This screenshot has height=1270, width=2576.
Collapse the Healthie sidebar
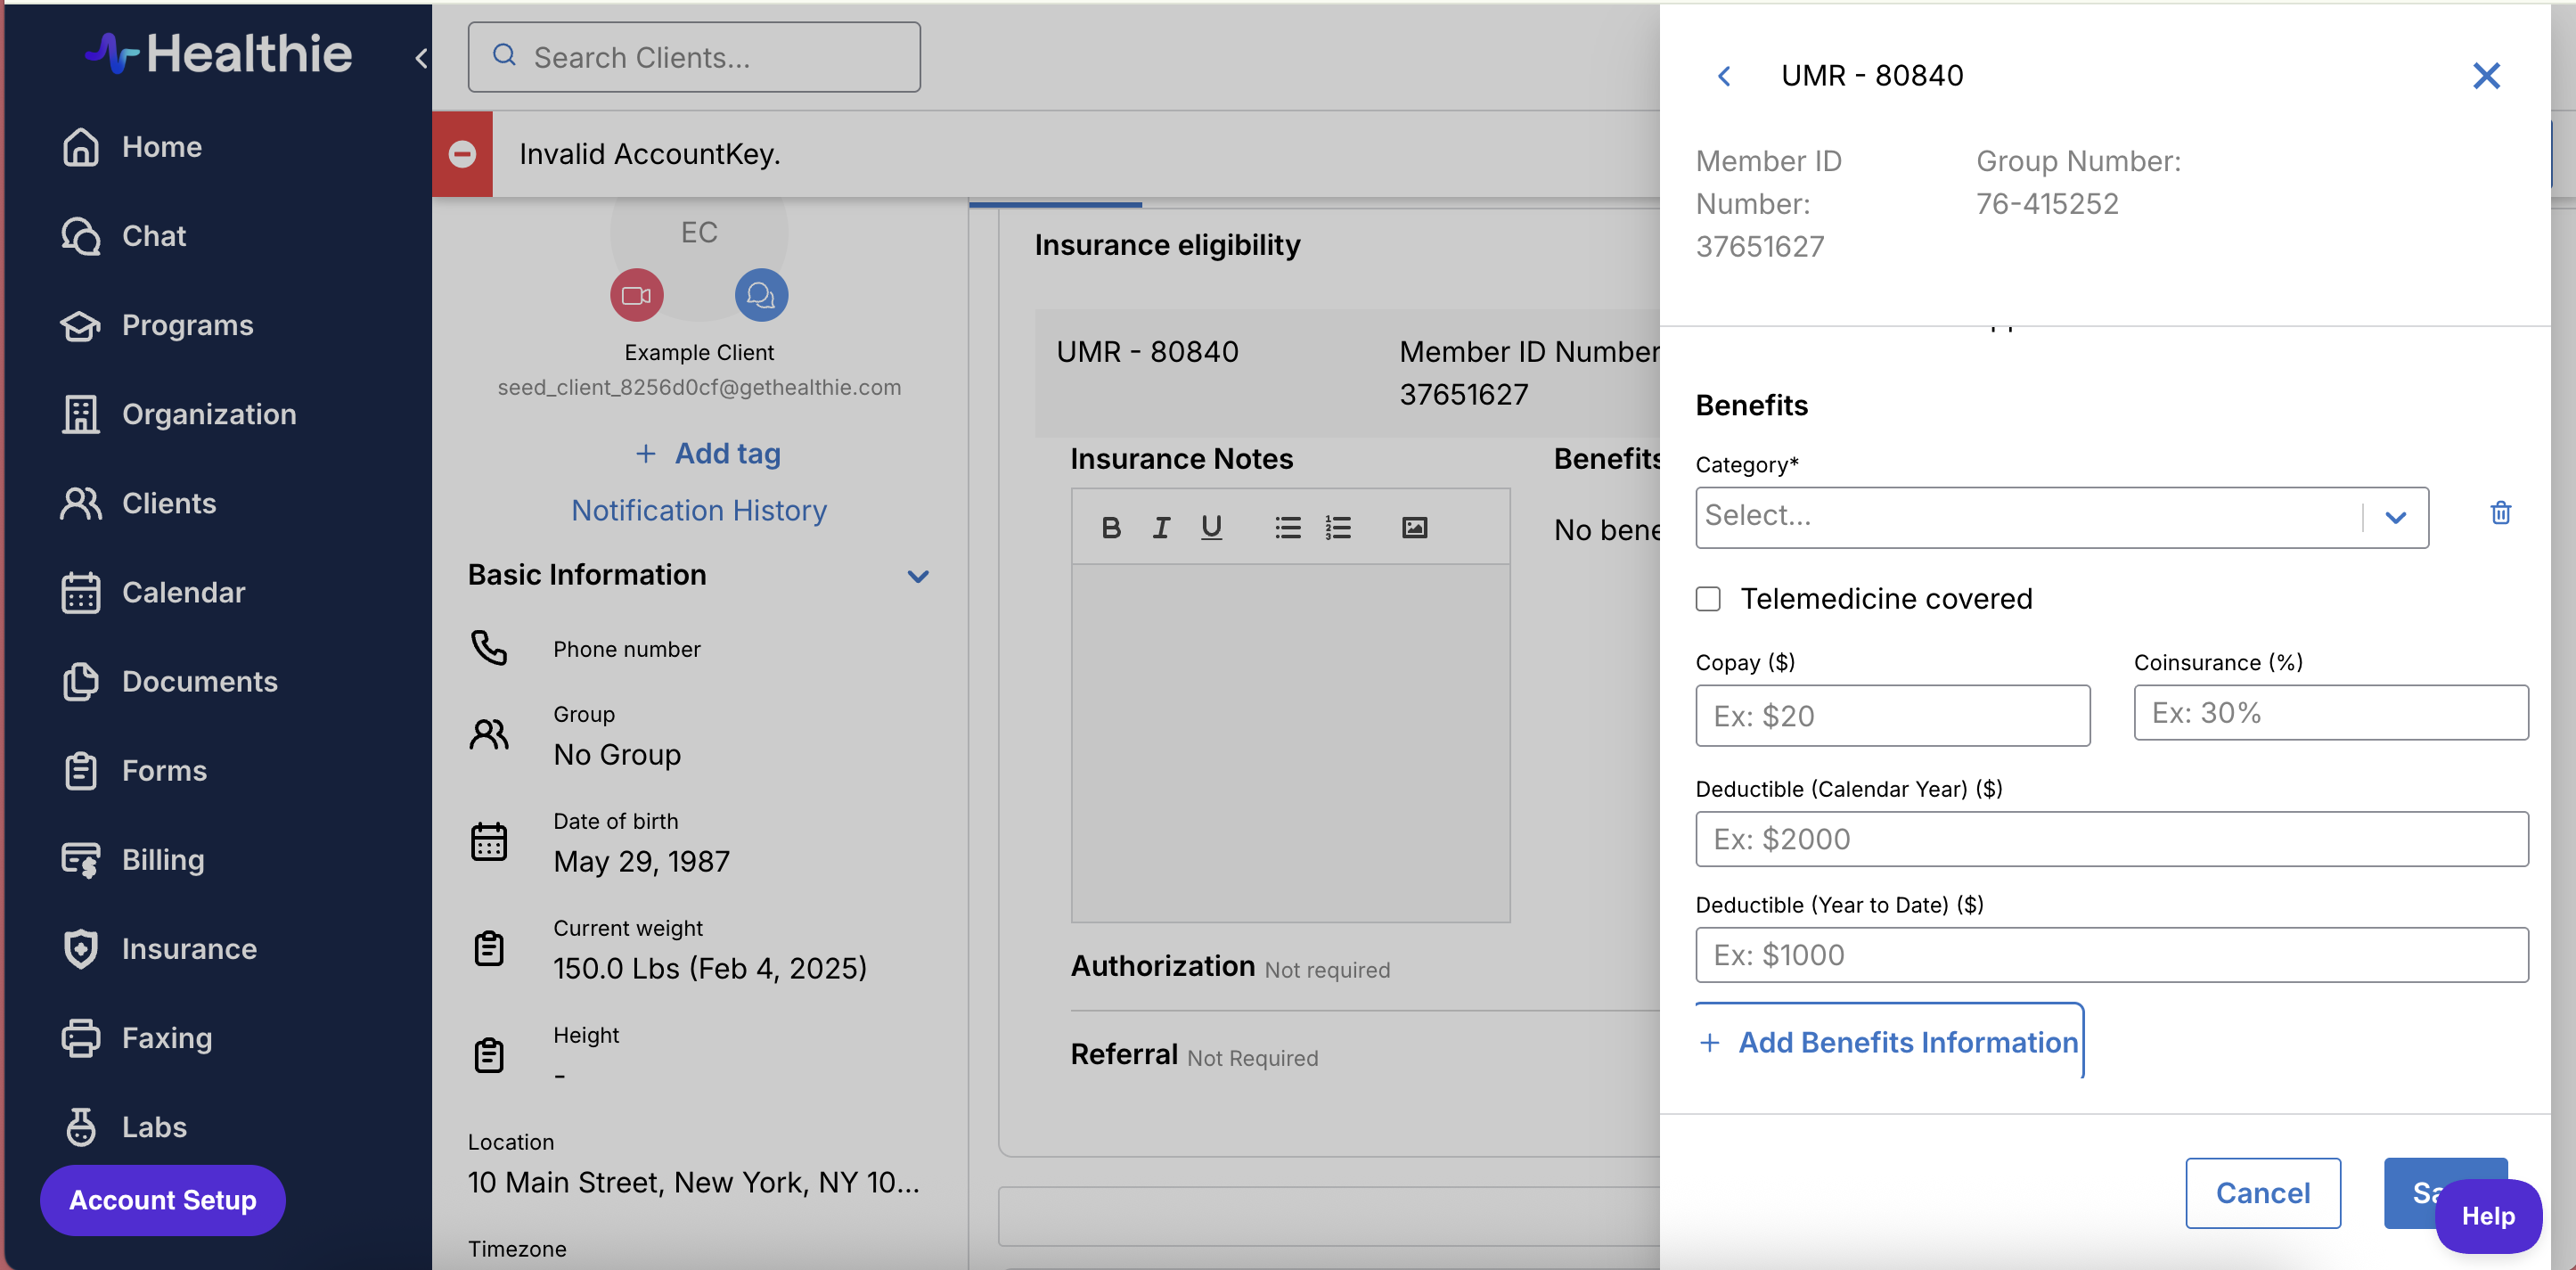(x=421, y=58)
